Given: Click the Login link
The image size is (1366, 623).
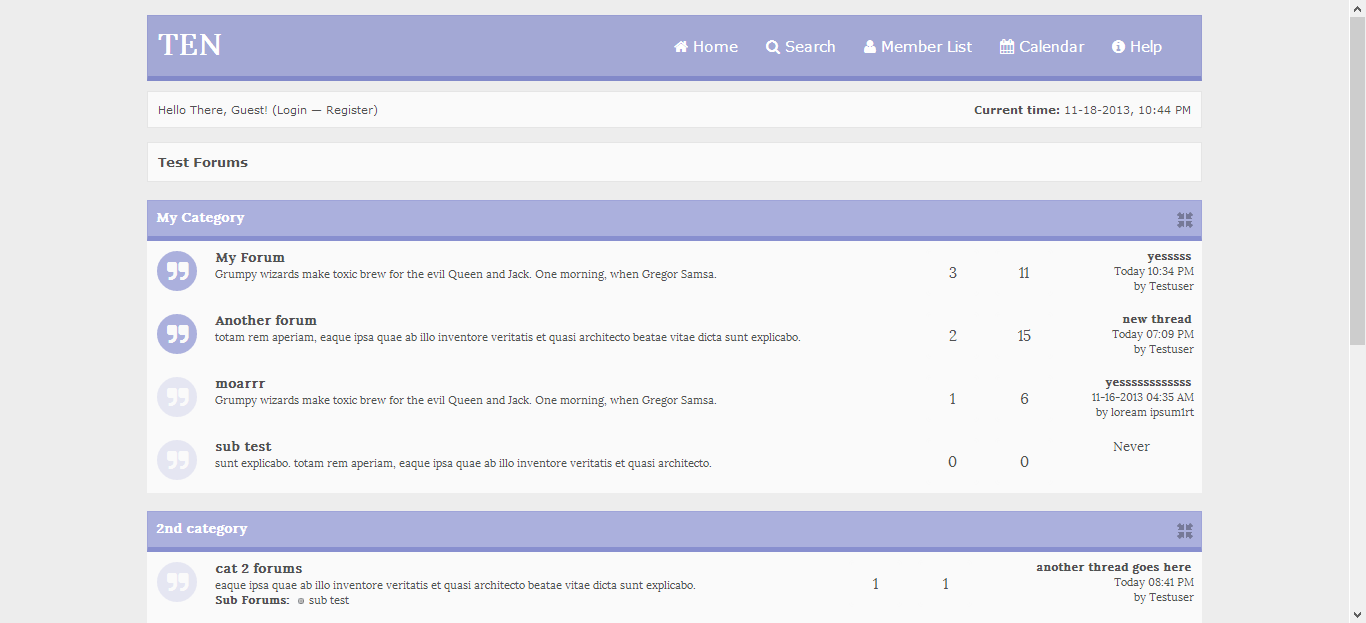Looking at the screenshot, I should (291, 110).
